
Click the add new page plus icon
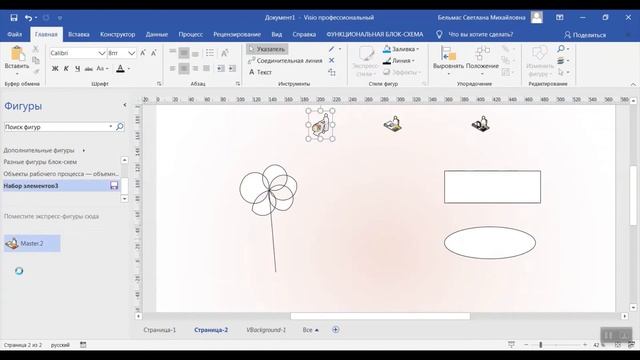[336, 330]
